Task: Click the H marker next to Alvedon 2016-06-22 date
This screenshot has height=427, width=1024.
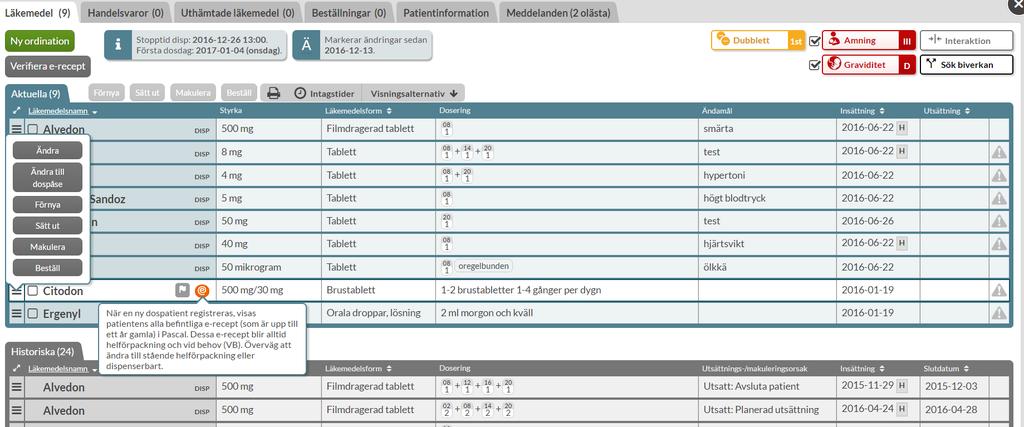Action: (901, 129)
